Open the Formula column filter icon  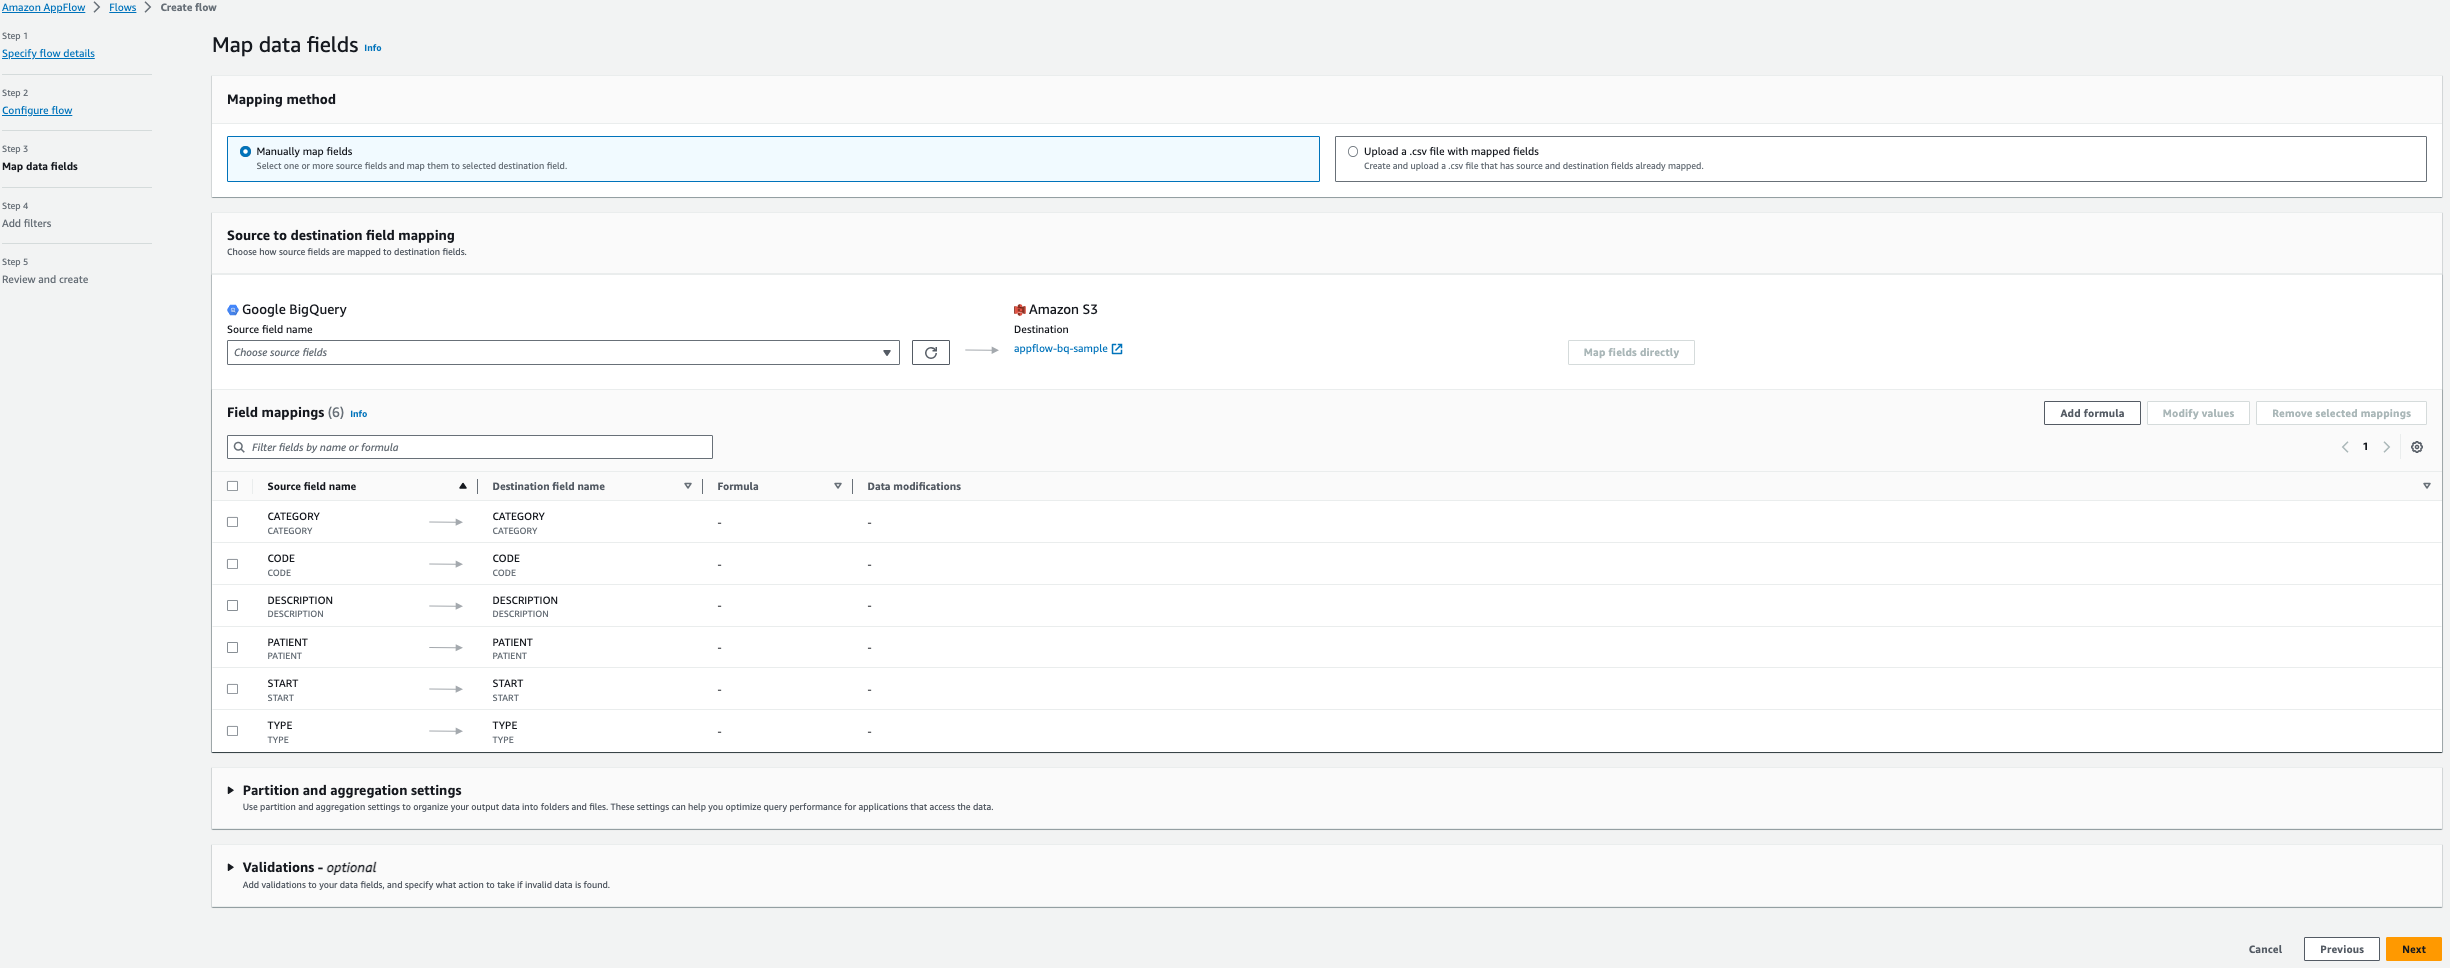coord(838,486)
